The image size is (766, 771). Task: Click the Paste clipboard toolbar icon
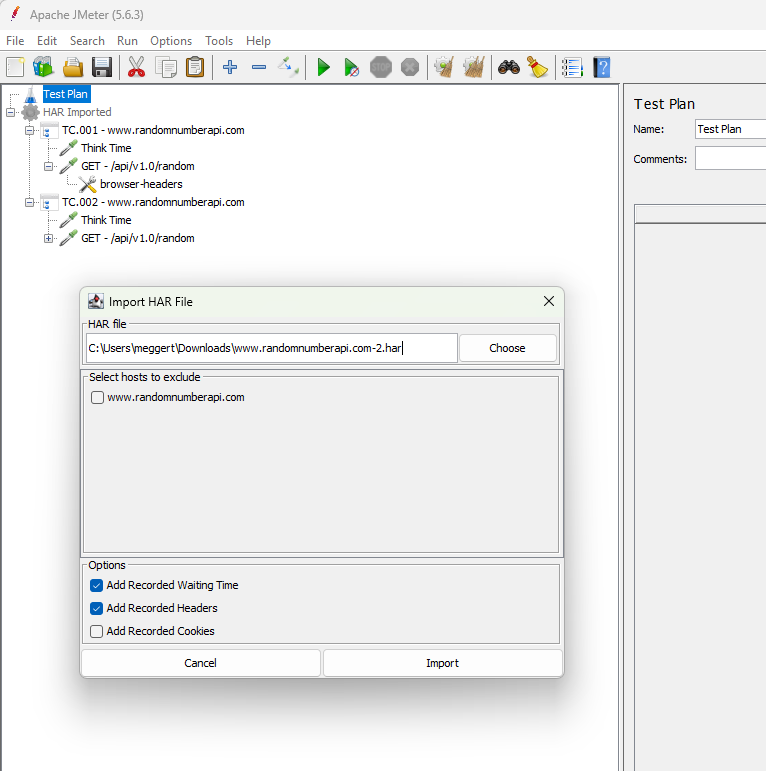[195, 67]
